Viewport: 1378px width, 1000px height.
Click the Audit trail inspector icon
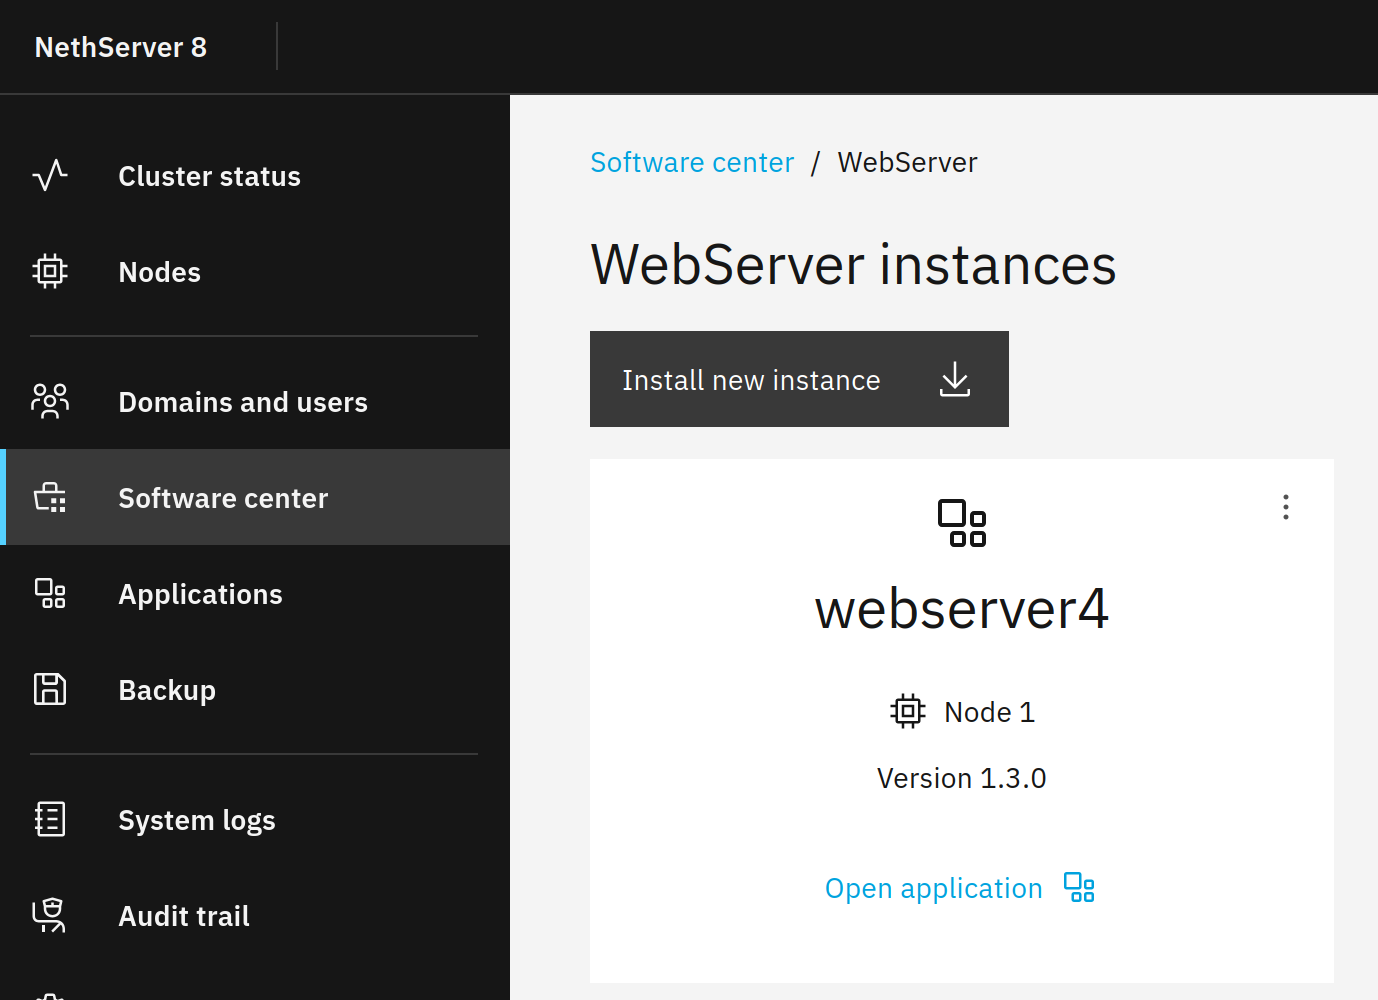pos(50,915)
